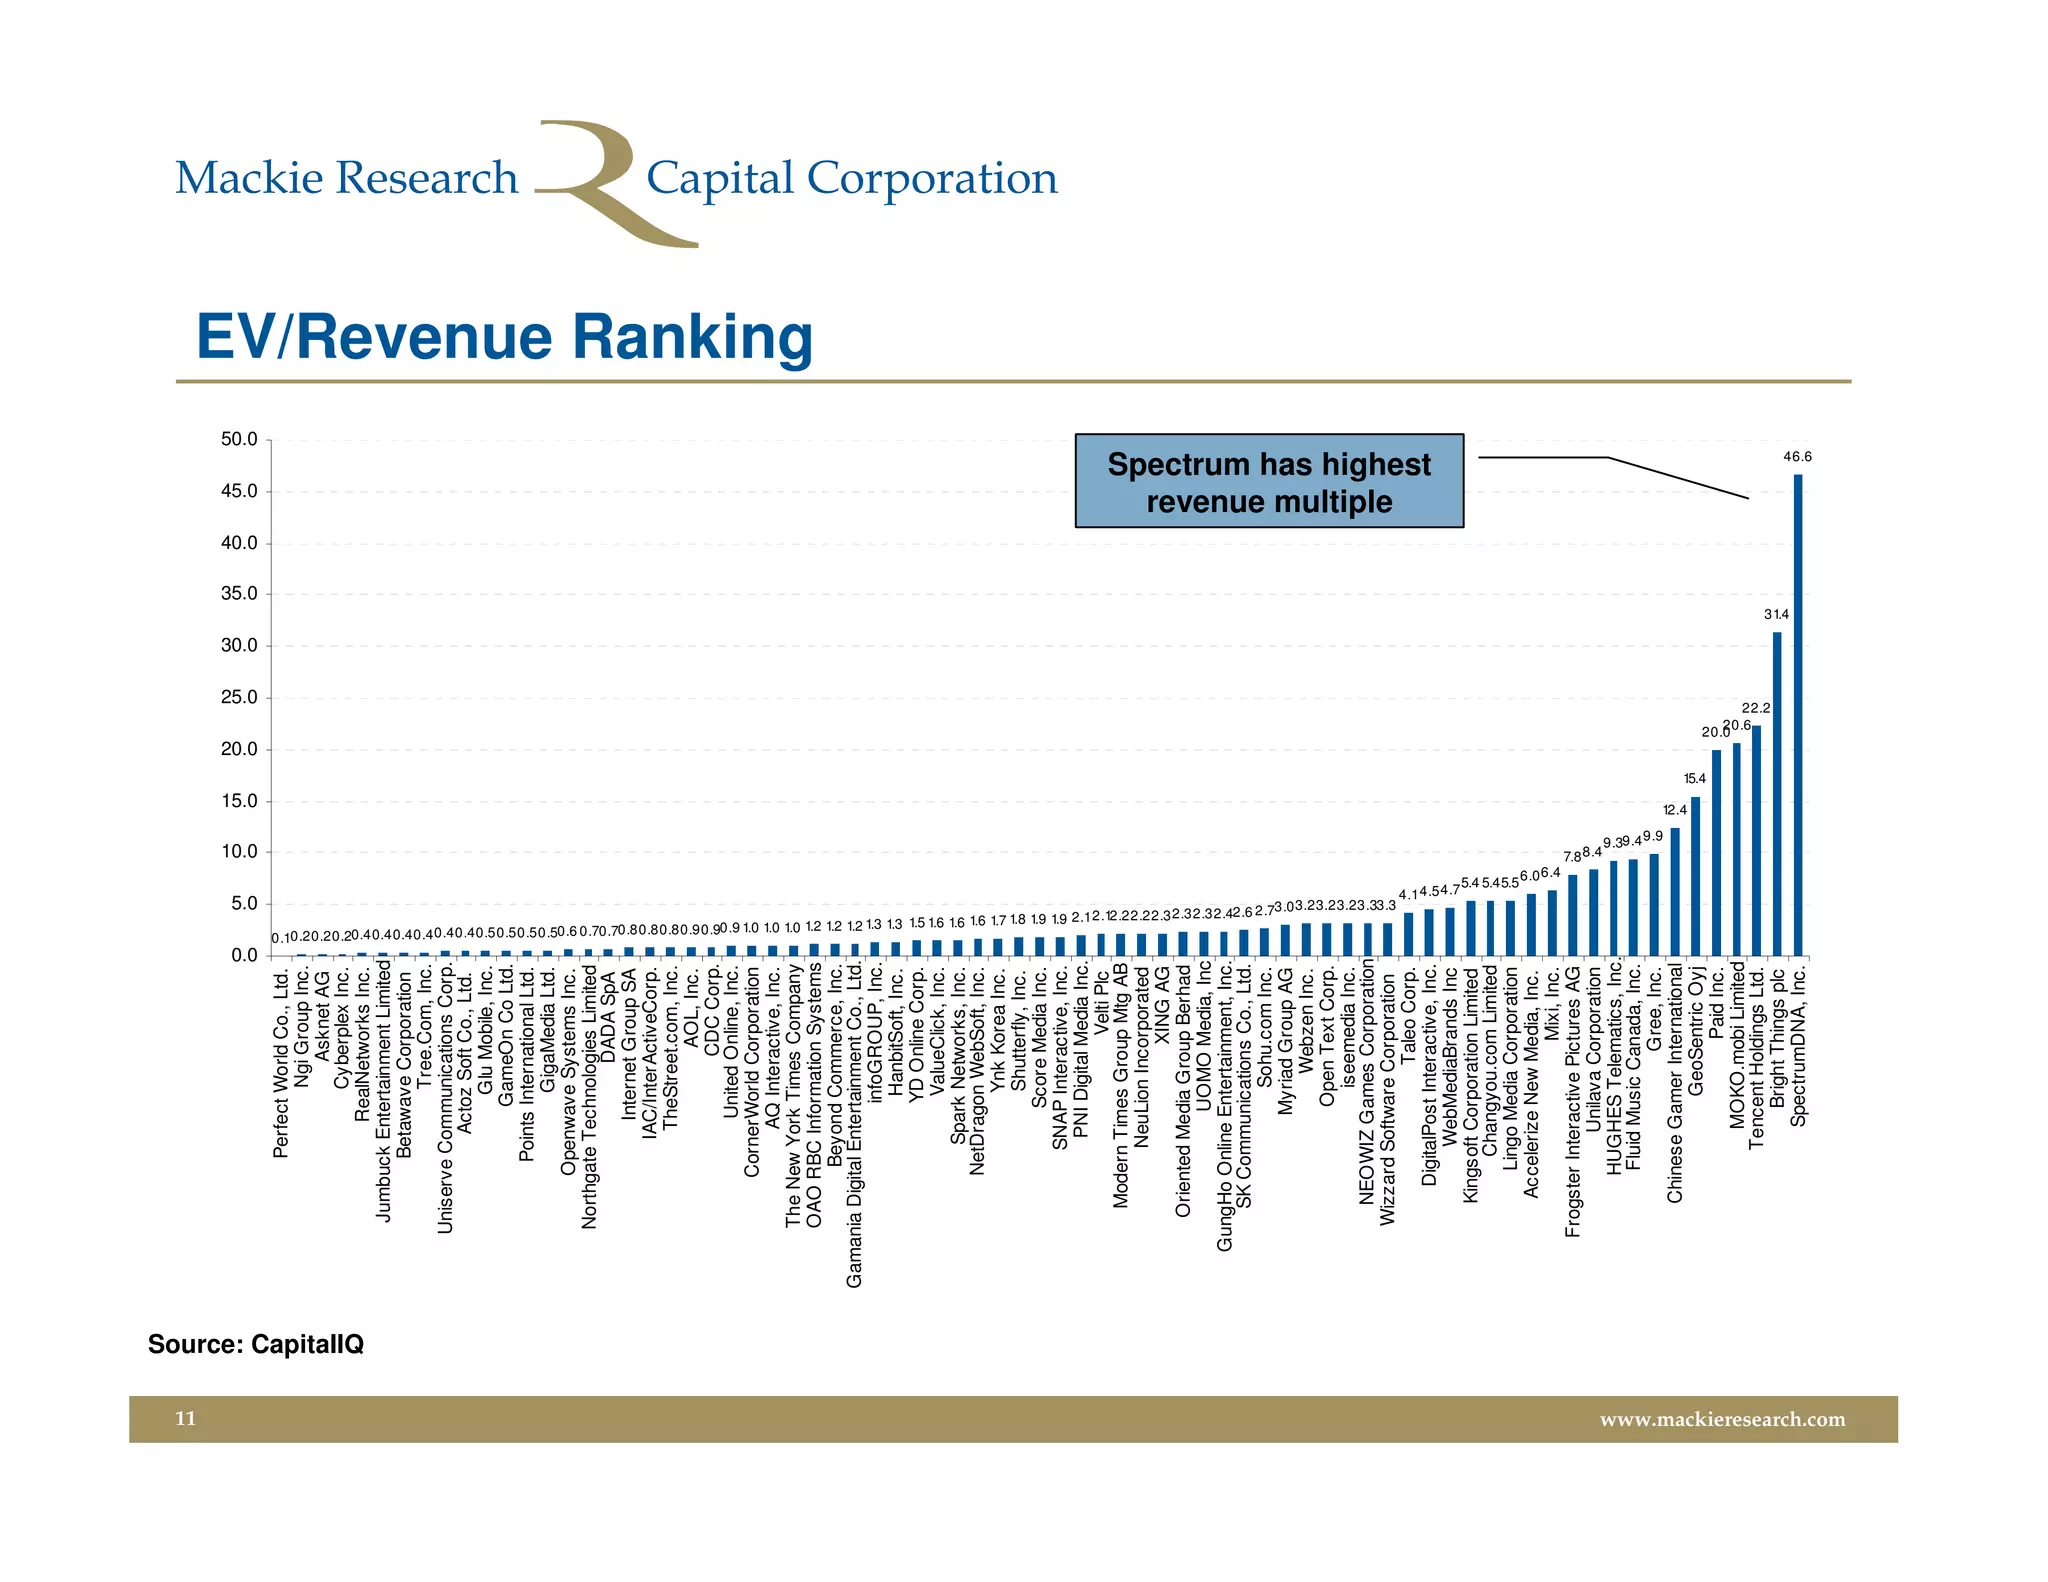Click the GeoSentric Oyj bar labeled 15.4
The width and height of the screenshot is (2048, 1582).
point(1695,876)
